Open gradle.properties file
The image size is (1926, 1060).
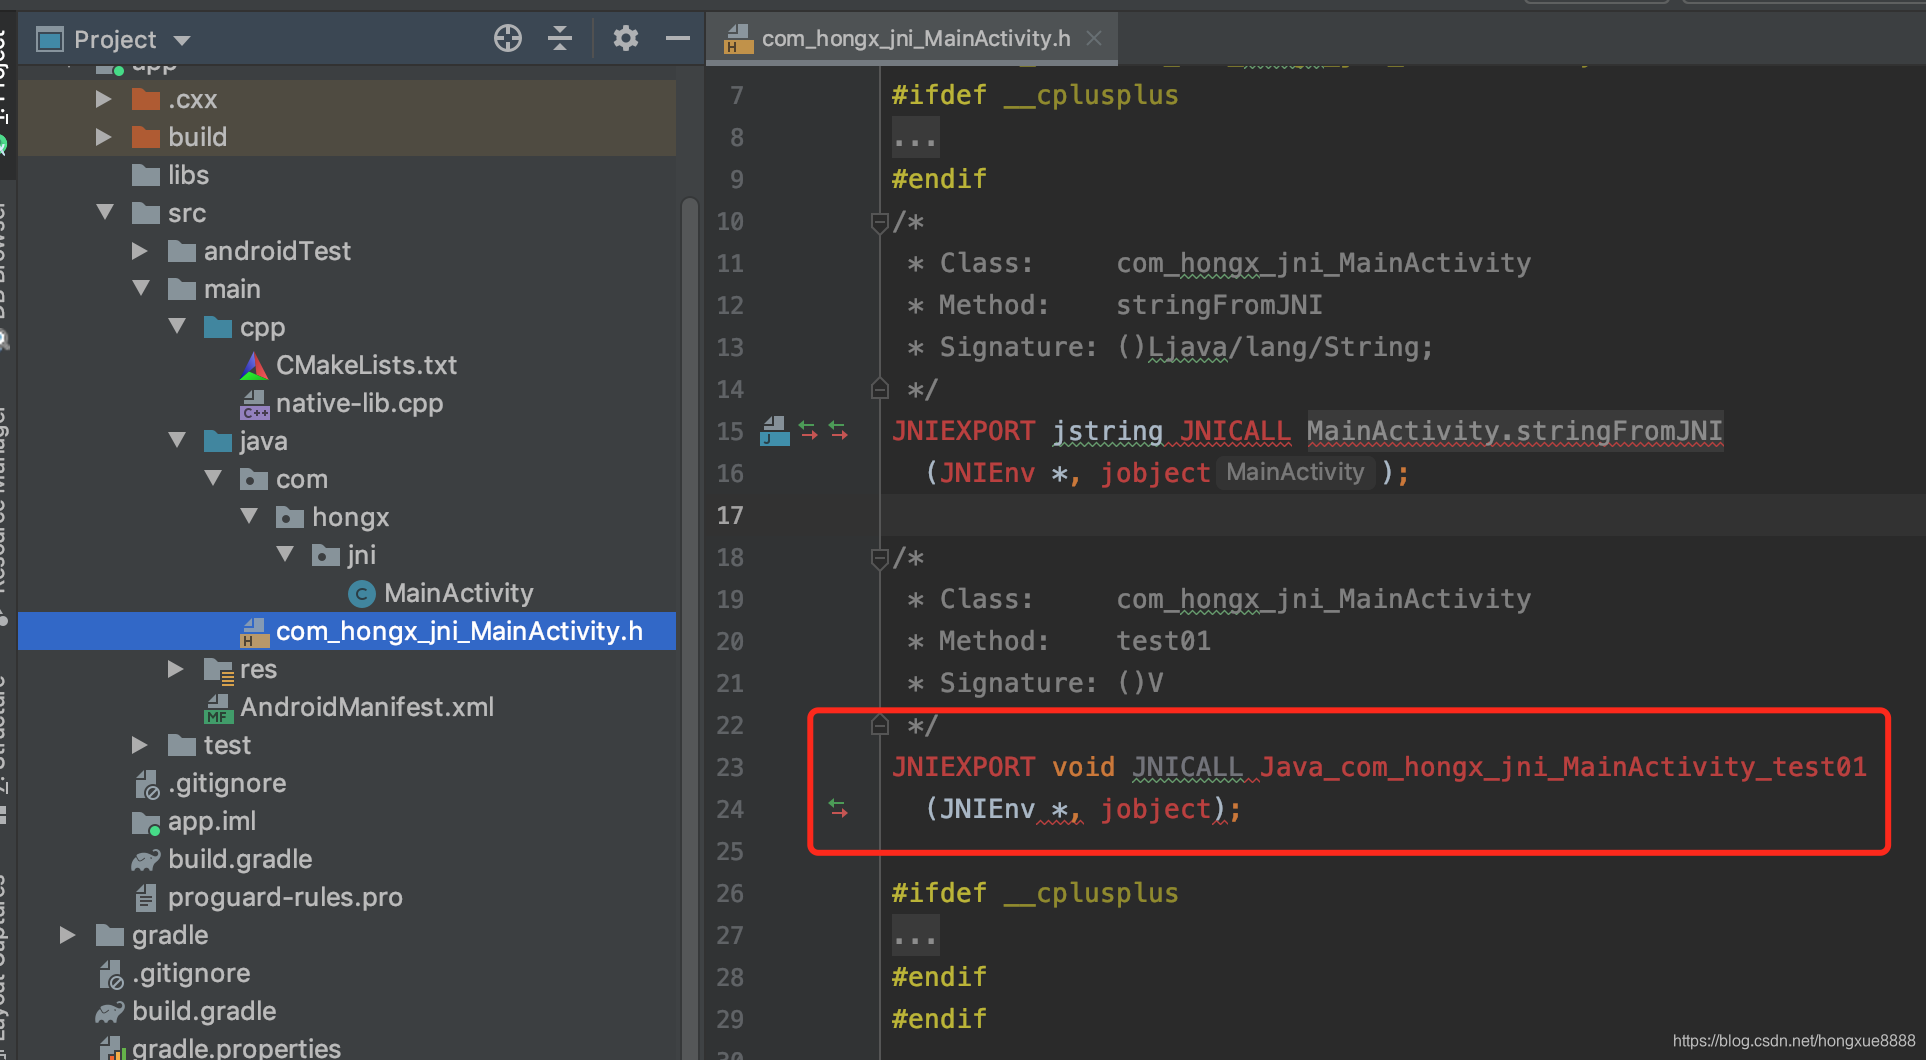click(x=236, y=1048)
